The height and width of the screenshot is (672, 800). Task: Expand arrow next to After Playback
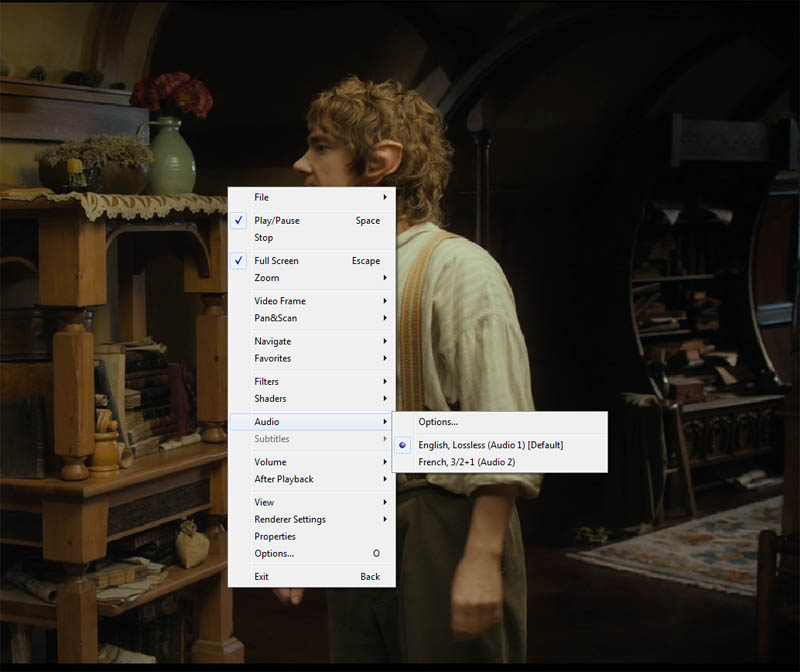pyautogui.click(x=385, y=479)
